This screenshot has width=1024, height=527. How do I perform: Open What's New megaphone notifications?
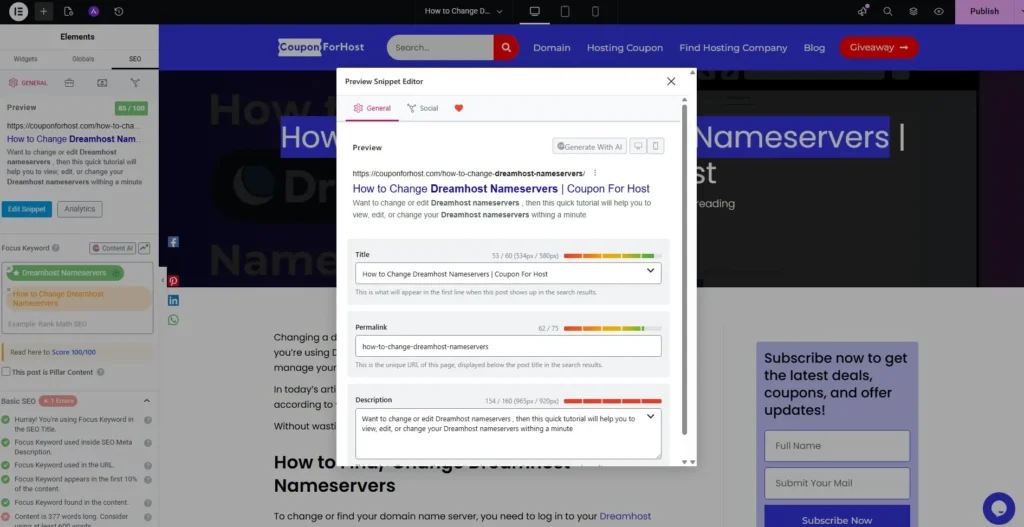863,11
